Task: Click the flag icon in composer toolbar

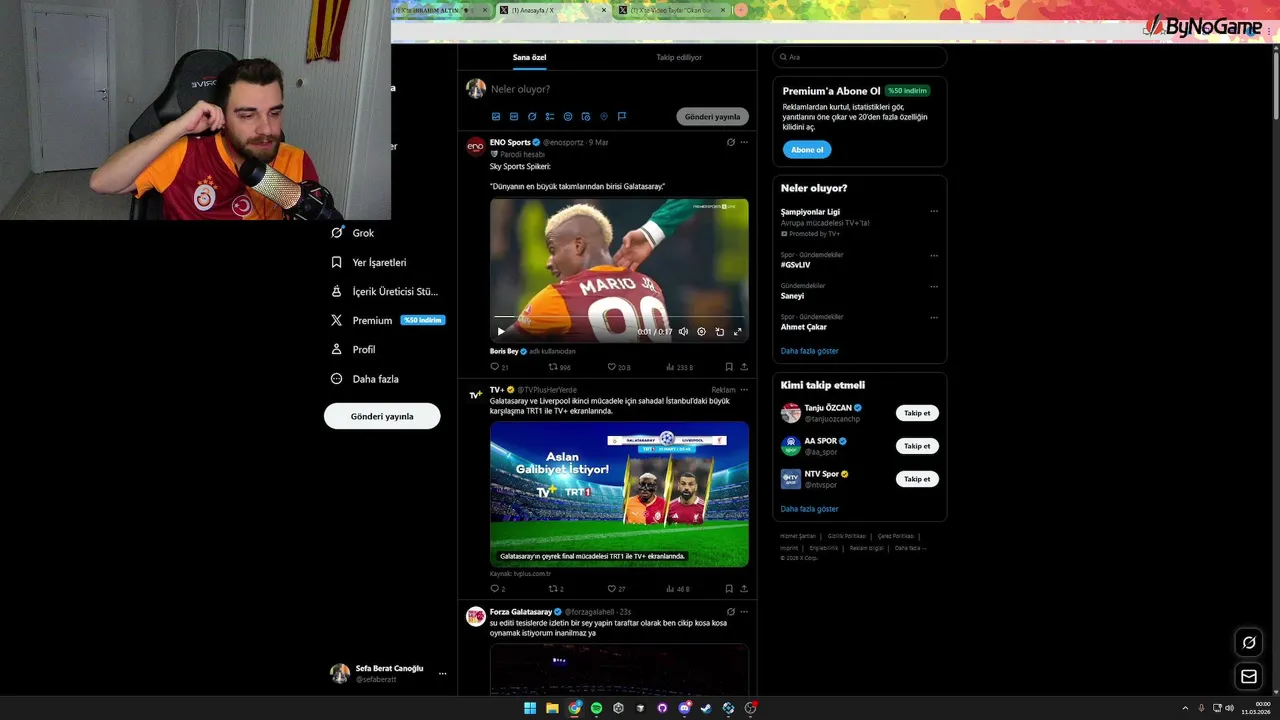Action: tap(622, 117)
